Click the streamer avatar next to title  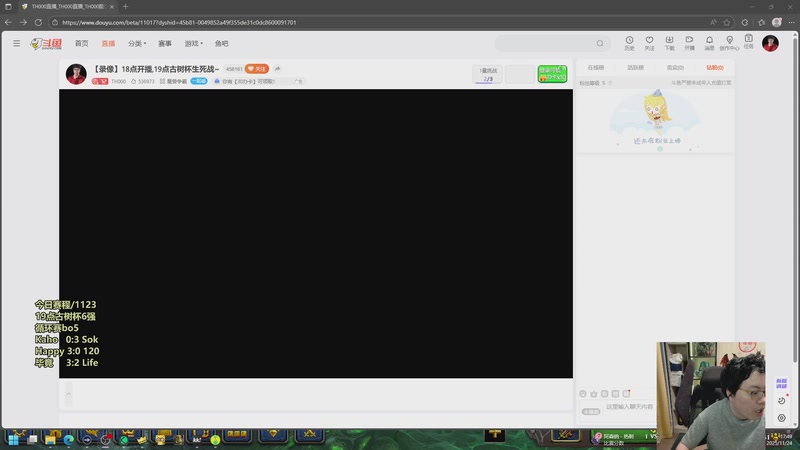[76, 74]
